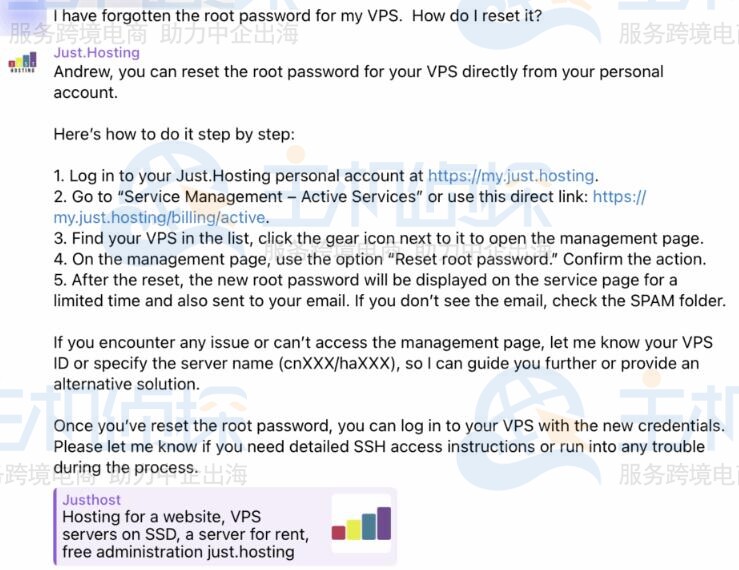The height and width of the screenshot is (570, 739).
Task: Click the "Here's how to do it" line
Action: pyautogui.click(x=174, y=134)
